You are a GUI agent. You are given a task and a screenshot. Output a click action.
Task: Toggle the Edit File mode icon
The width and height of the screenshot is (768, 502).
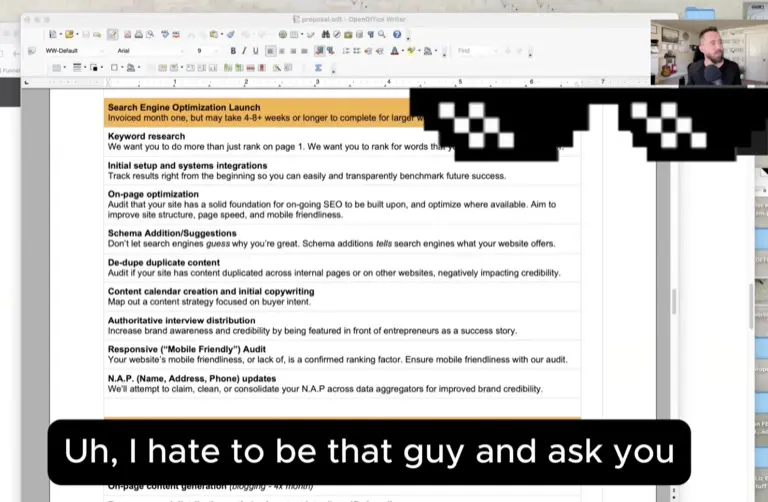click(112, 34)
